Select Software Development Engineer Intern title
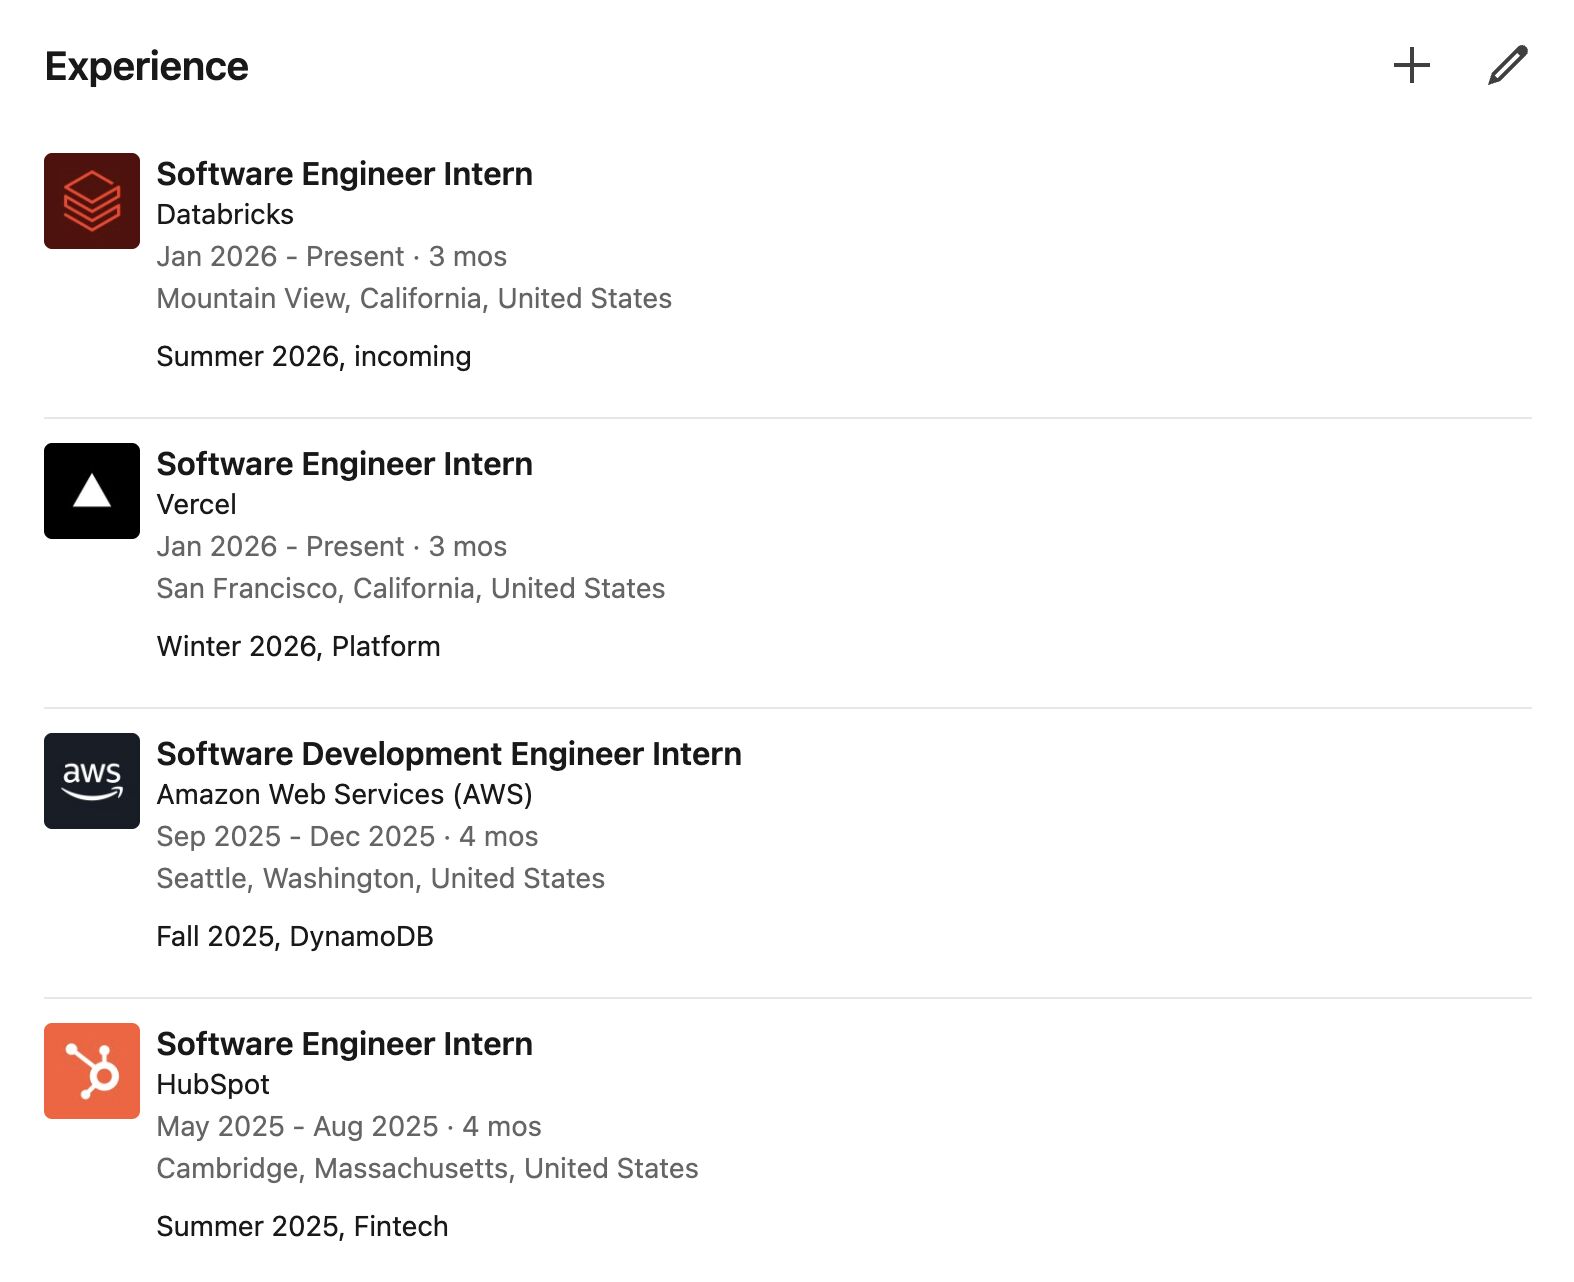The width and height of the screenshot is (1574, 1282). pos(449,754)
